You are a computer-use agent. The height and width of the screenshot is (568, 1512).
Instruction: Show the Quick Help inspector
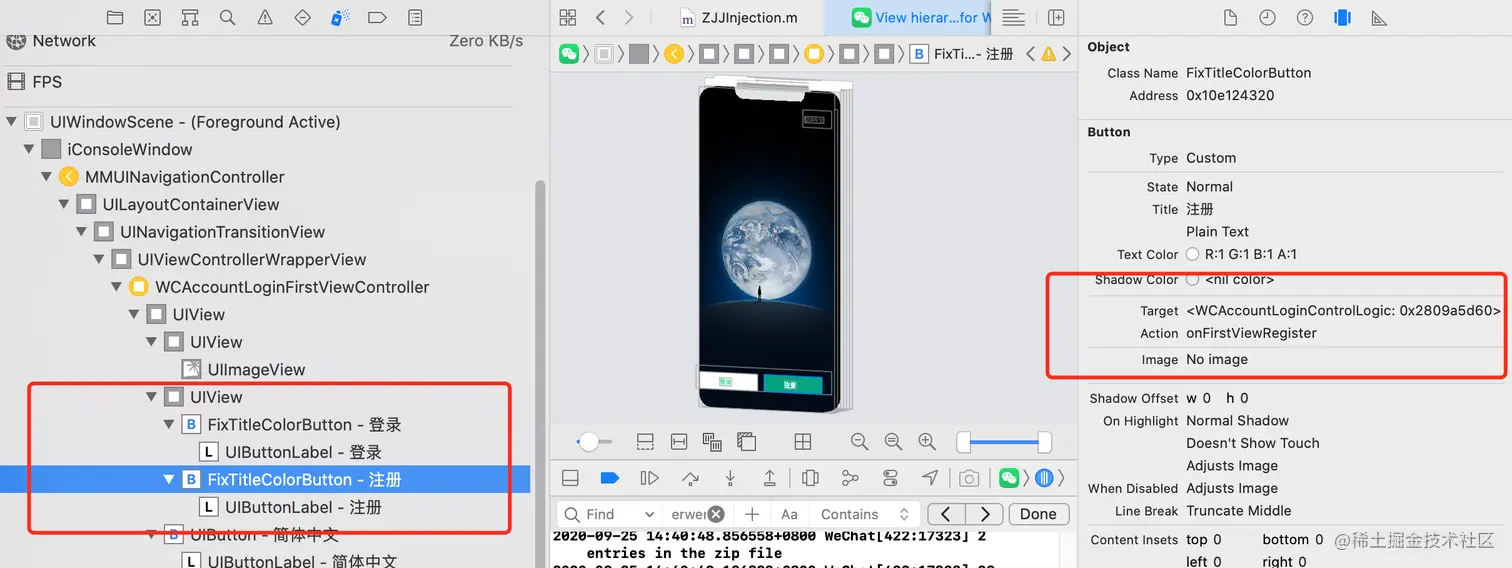coord(1305,18)
